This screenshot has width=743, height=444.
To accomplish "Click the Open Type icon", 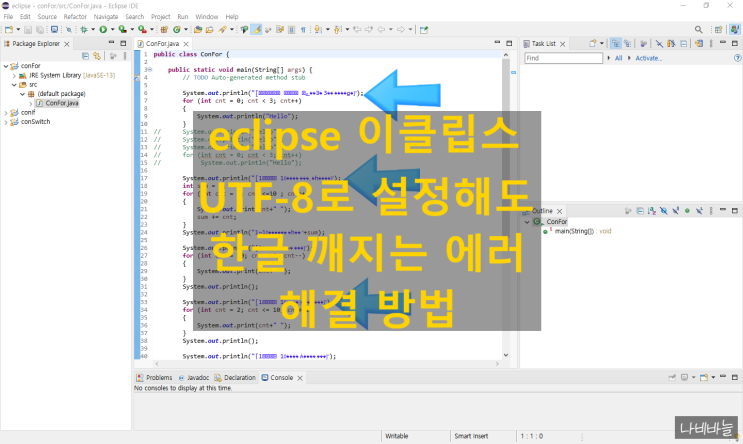I will pos(198,29).
